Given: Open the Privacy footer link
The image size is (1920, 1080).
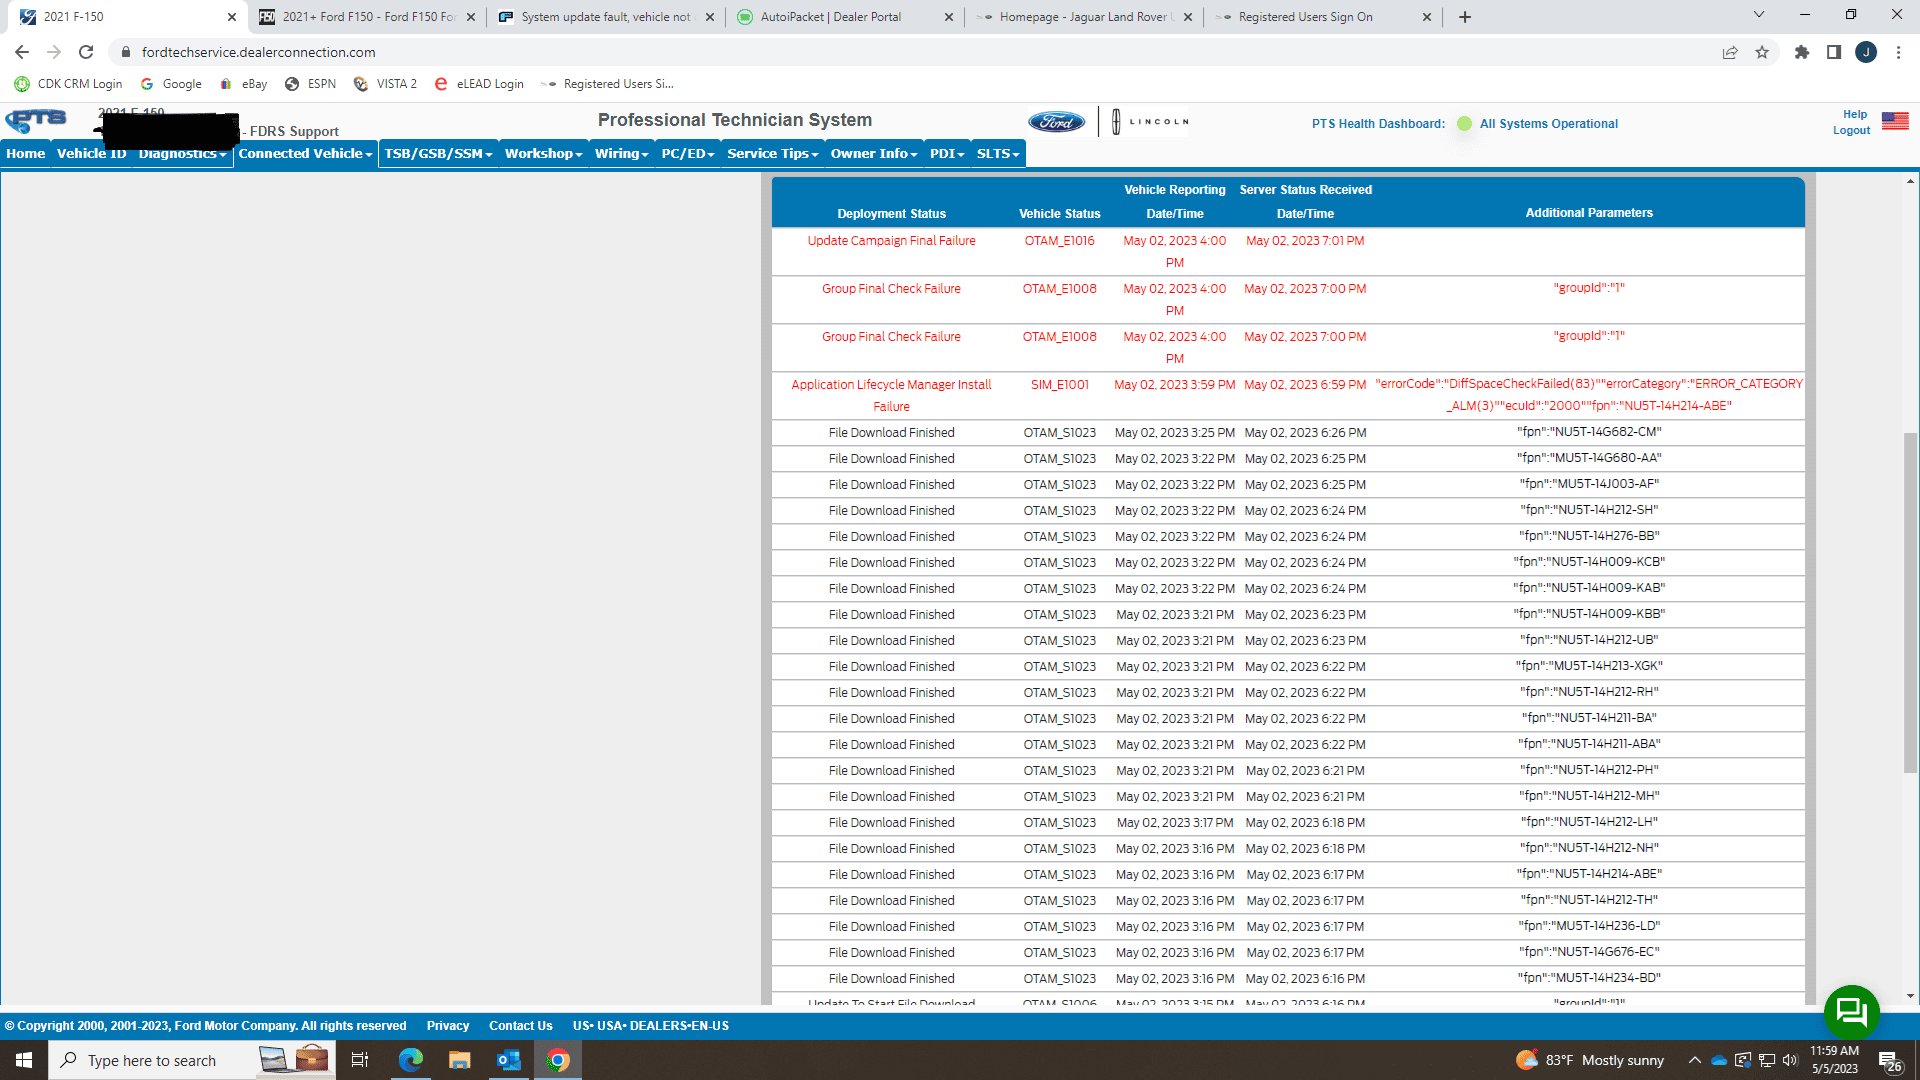Looking at the screenshot, I should click(x=448, y=1026).
